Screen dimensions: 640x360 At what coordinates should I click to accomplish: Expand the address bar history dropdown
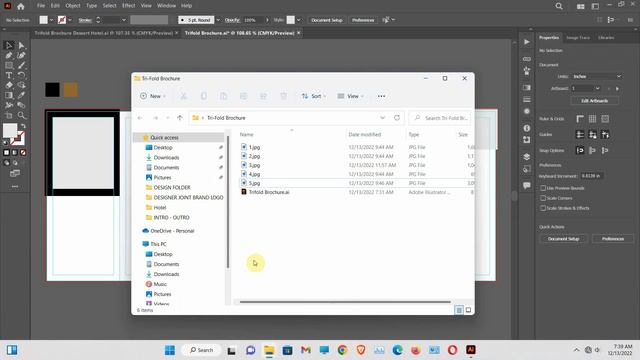pos(382,118)
